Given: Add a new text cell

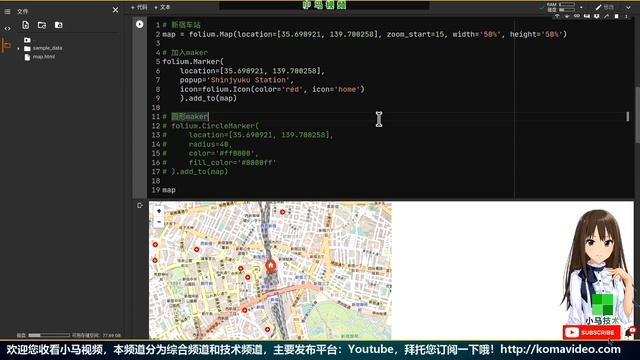Looking at the screenshot, I should (x=162, y=7).
